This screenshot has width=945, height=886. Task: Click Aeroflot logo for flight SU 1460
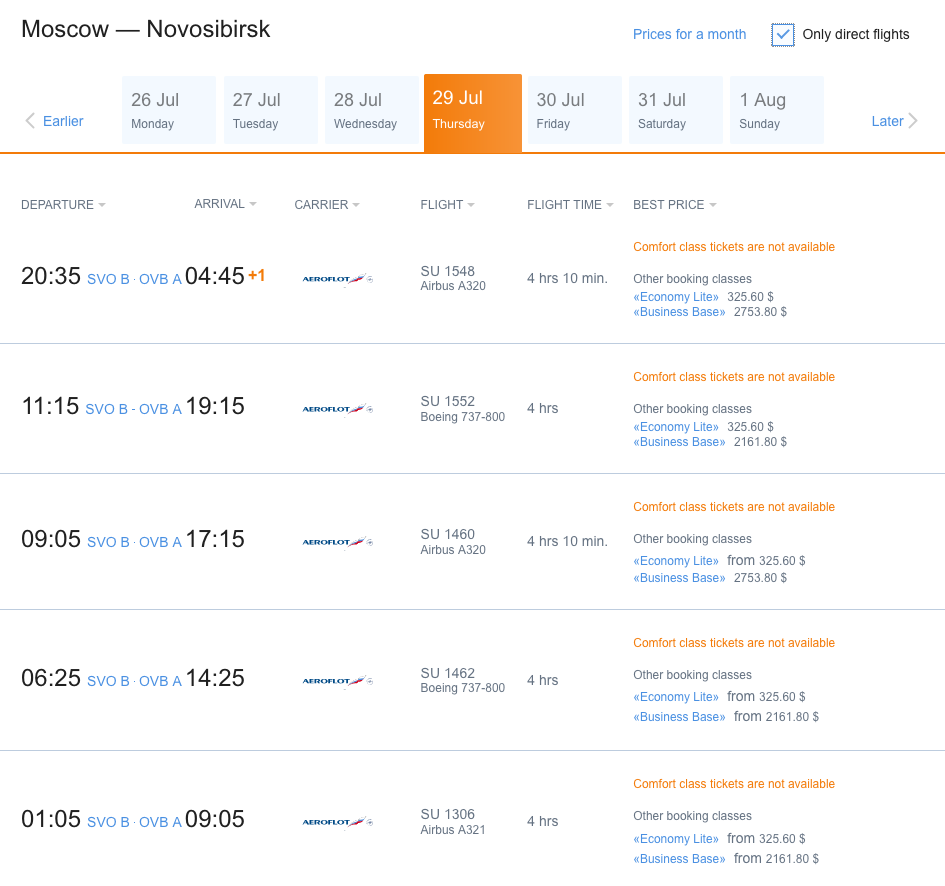pos(338,542)
